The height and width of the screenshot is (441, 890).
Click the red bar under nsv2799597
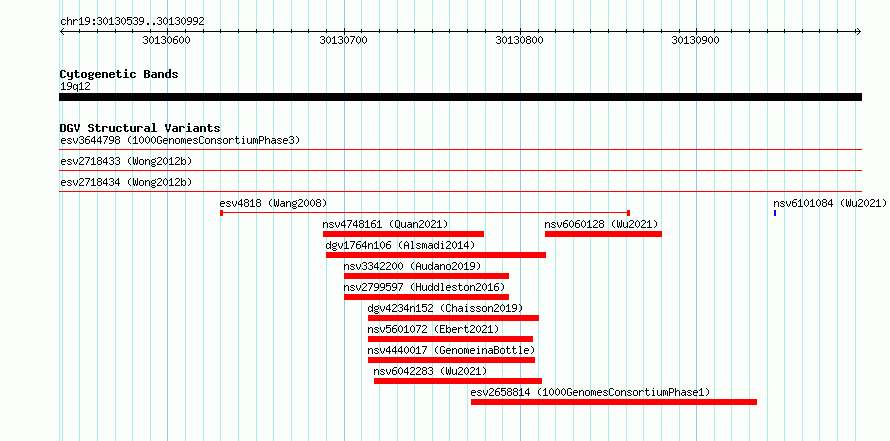coord(426,297)
